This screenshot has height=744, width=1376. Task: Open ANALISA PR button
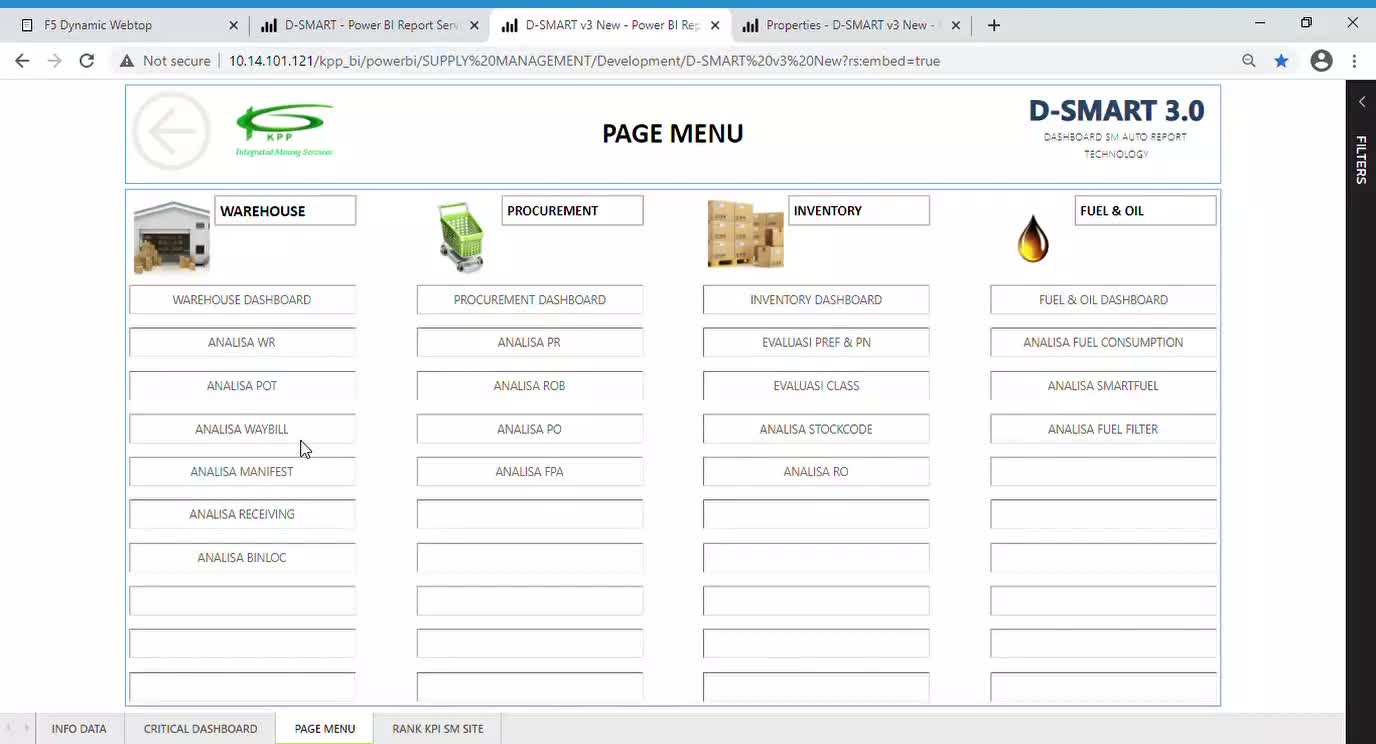[x=530, y=342]
